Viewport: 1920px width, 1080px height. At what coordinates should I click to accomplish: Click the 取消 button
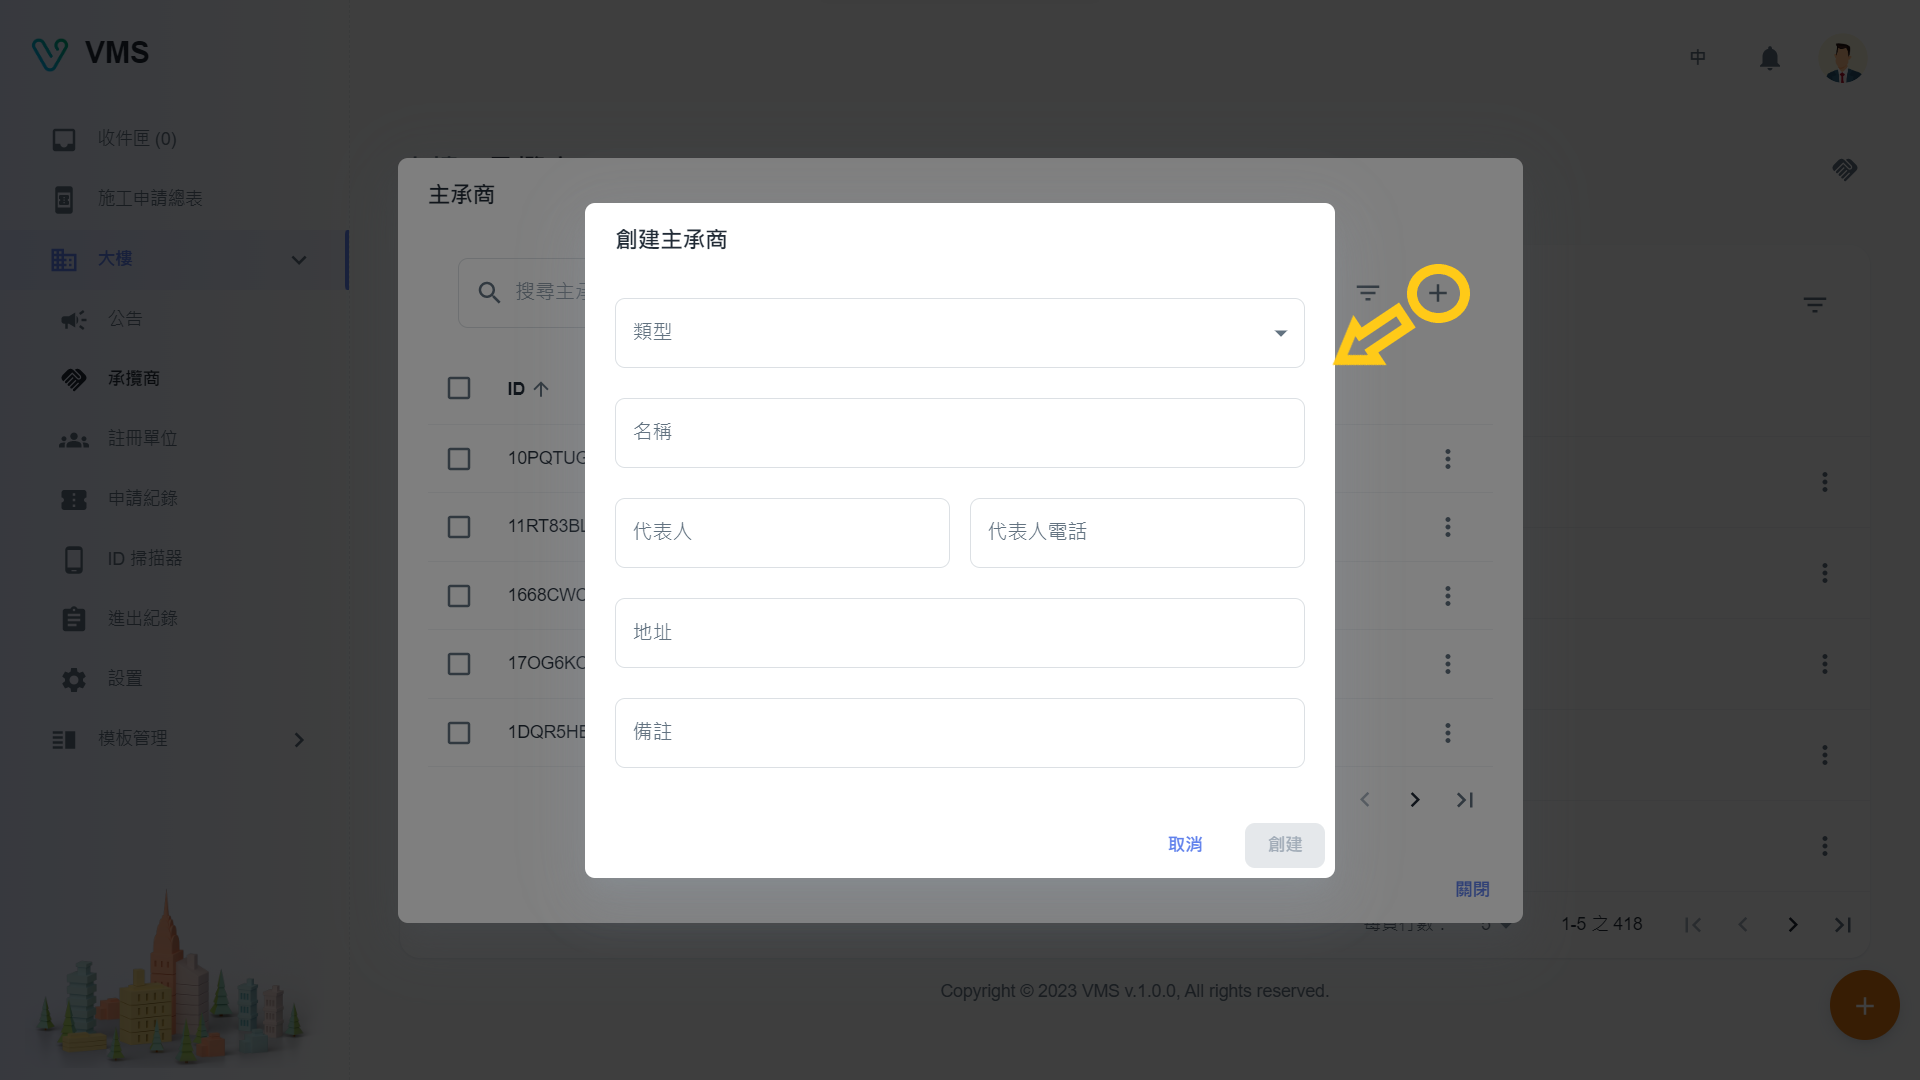click(1185, 845)
